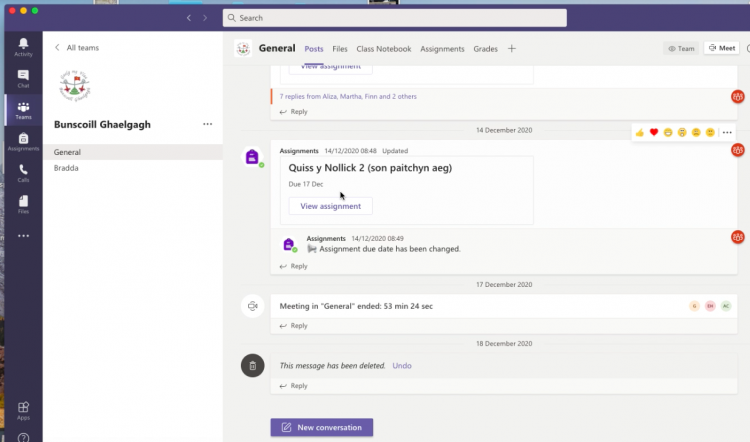Select the General channel
This screenshot has width=750, height=442.
pyautogui.click(x=132, y=152)
